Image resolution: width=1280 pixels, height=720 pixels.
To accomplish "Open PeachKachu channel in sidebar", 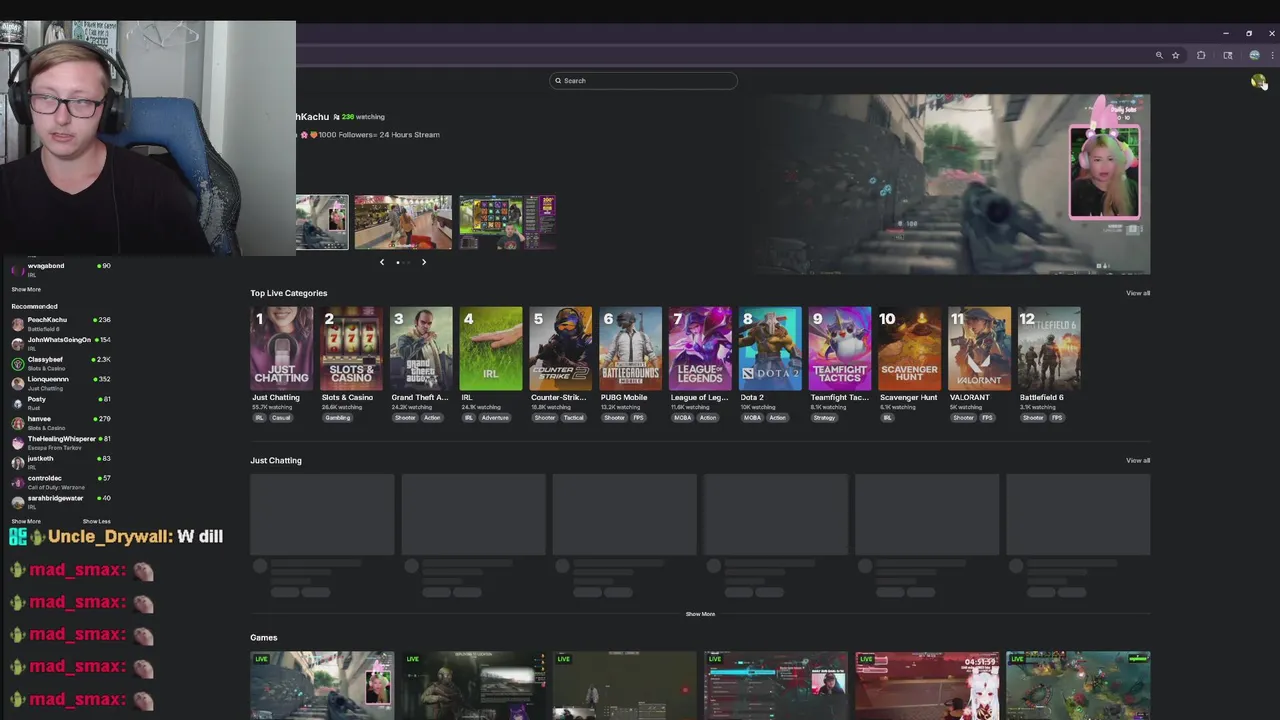I will [x=60, y=323].
